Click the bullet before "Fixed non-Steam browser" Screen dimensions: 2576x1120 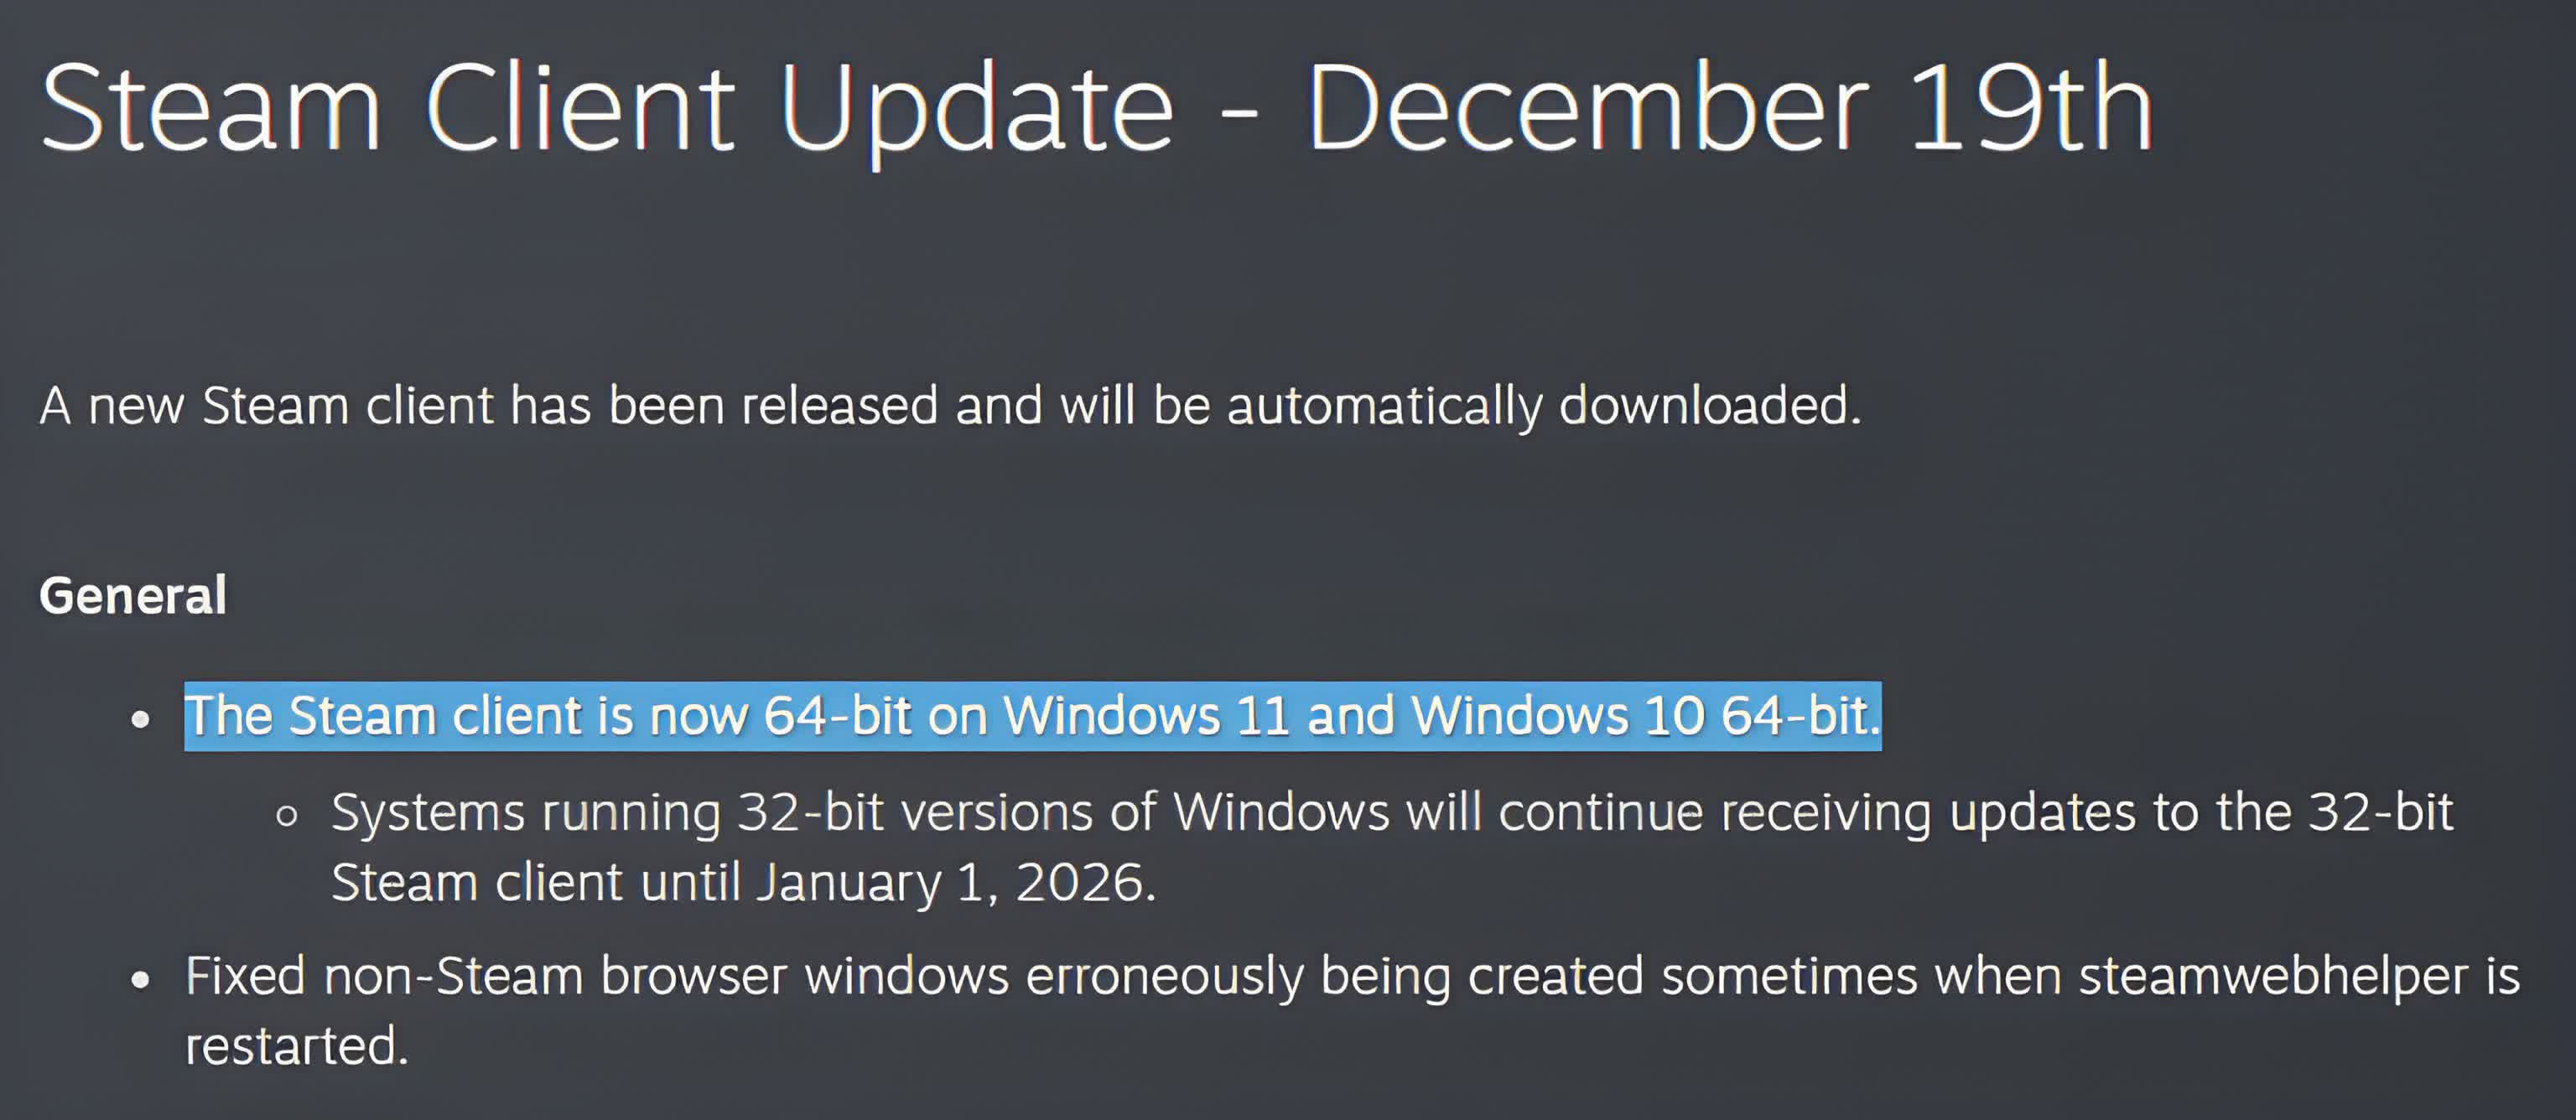141,980
